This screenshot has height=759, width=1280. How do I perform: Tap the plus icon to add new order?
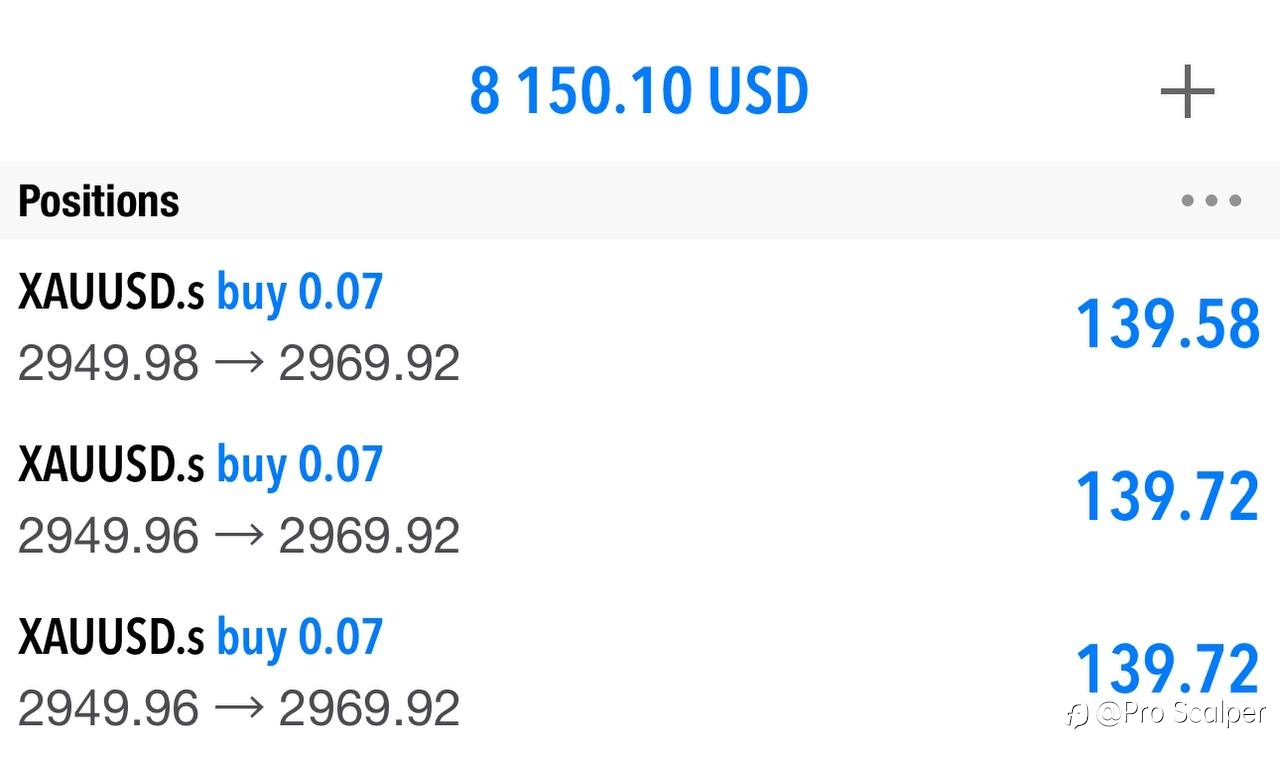pyautogui.click(x=1187, y=92)
